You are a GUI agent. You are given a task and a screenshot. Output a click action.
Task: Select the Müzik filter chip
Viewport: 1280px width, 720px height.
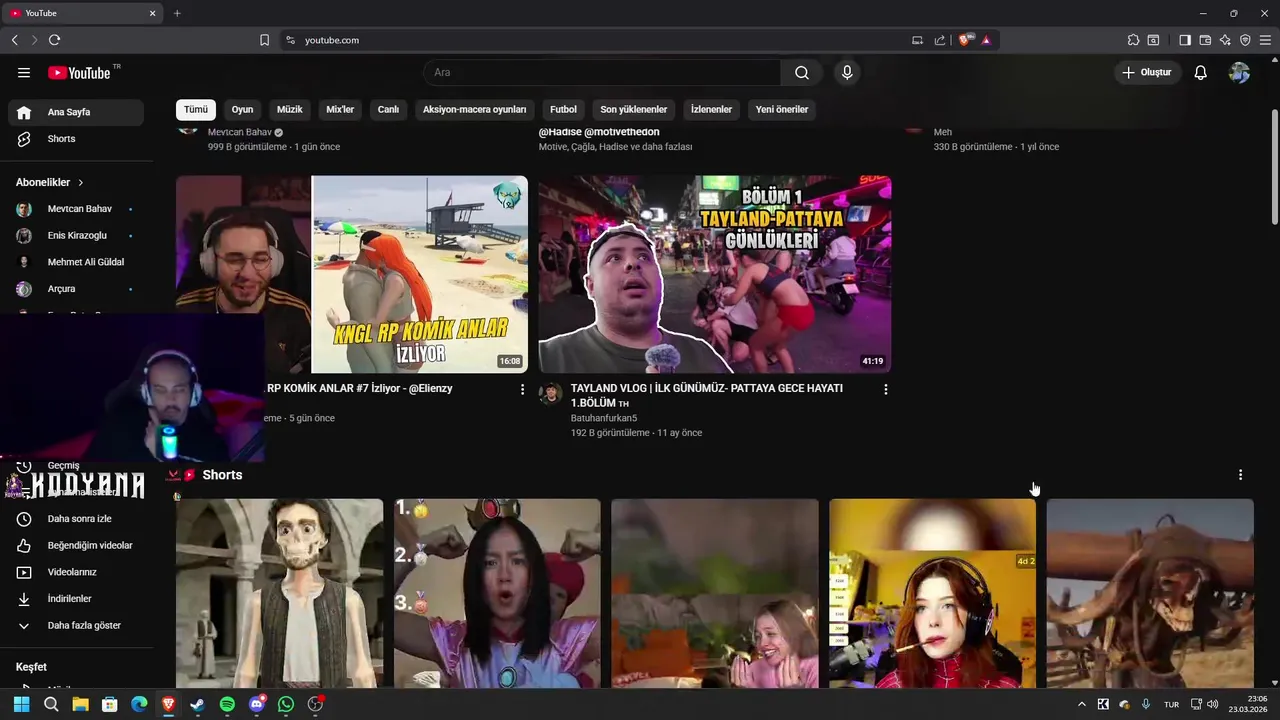click(x=290, y=110)
